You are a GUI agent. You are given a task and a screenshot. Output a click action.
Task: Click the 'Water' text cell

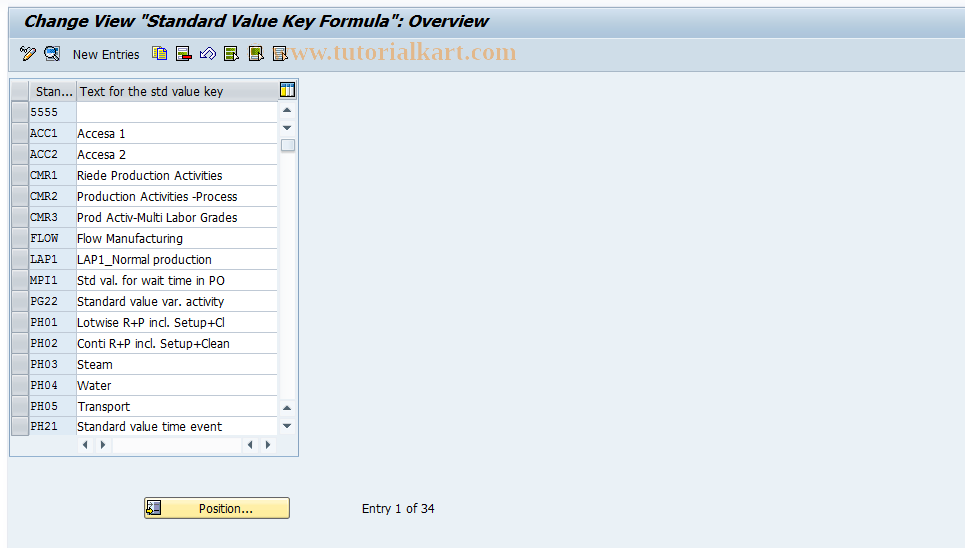pyautogui.click(x=177, y=385)
